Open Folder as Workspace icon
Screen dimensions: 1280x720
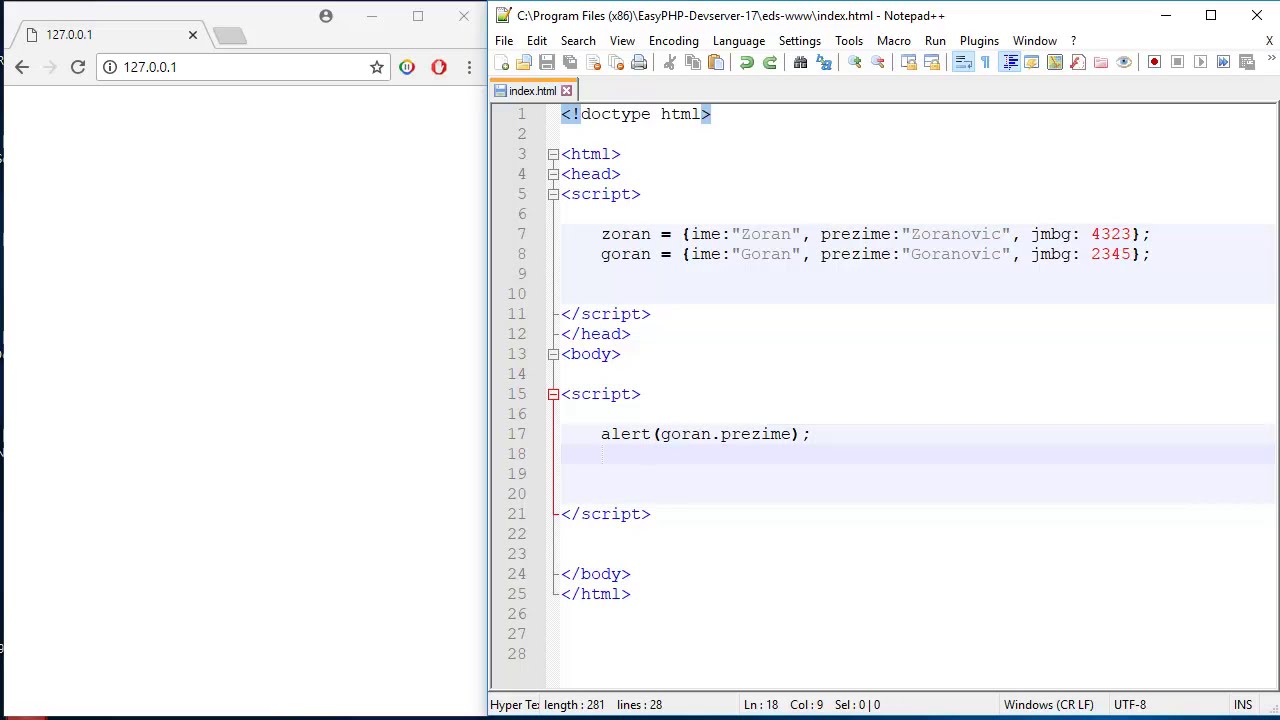click(x=1101, y=62)
